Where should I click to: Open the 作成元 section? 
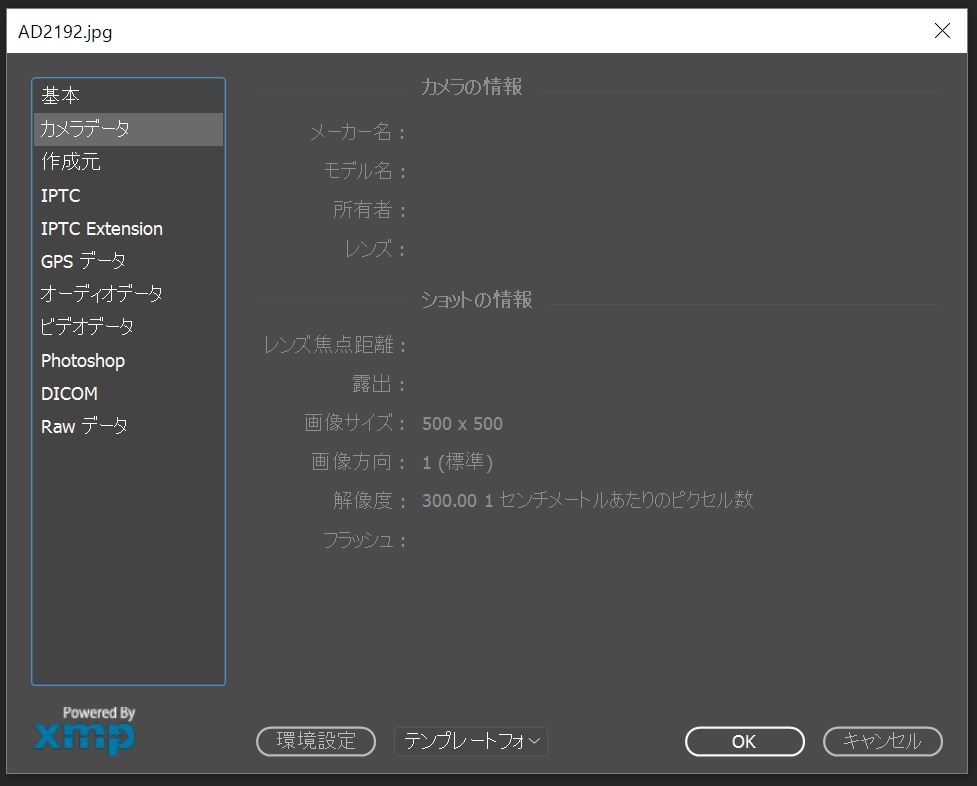pos(71,162)
